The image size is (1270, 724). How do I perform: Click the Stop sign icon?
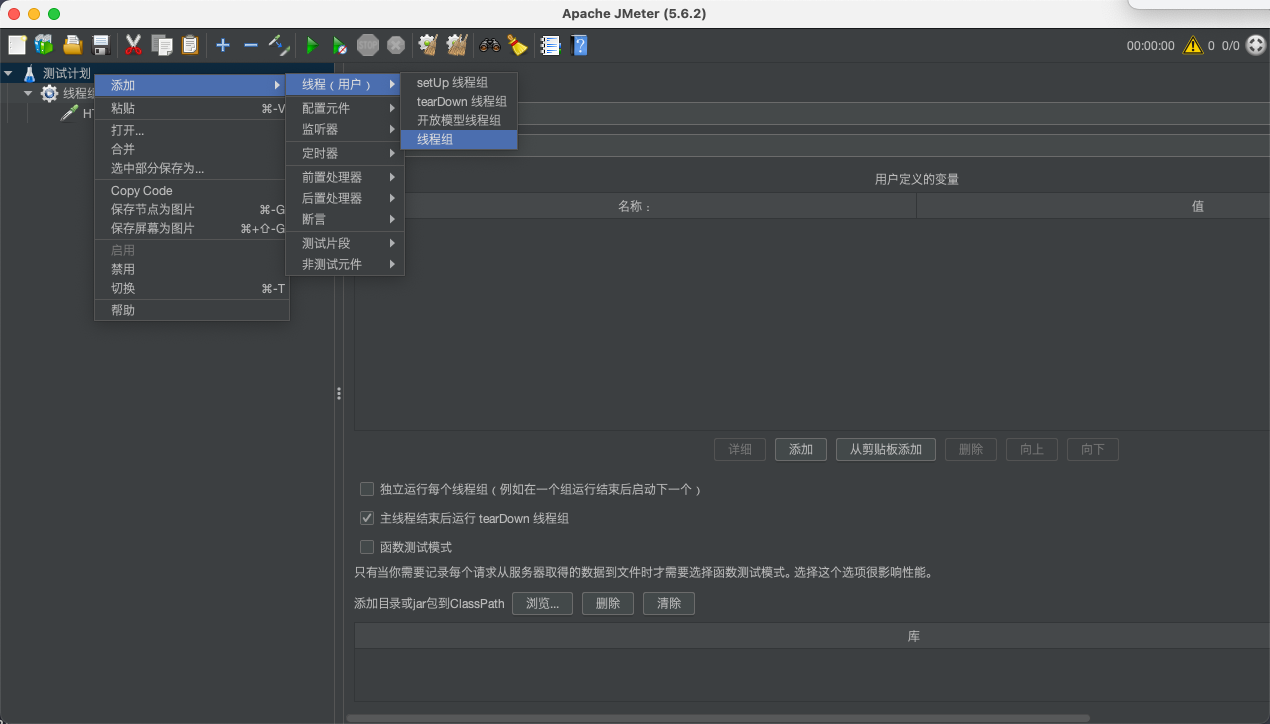pos(368,45)
